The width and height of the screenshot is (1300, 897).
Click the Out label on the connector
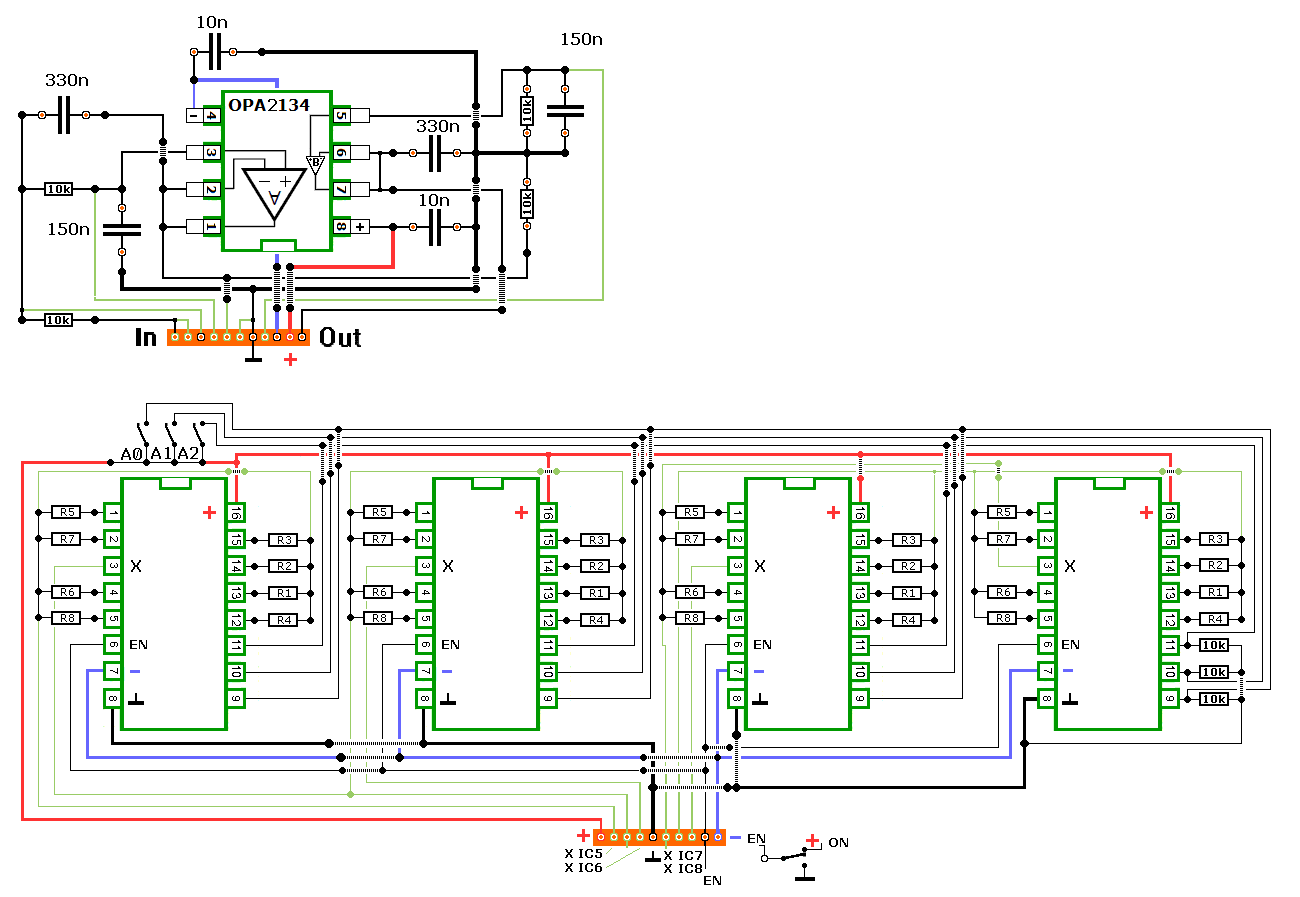340,338
